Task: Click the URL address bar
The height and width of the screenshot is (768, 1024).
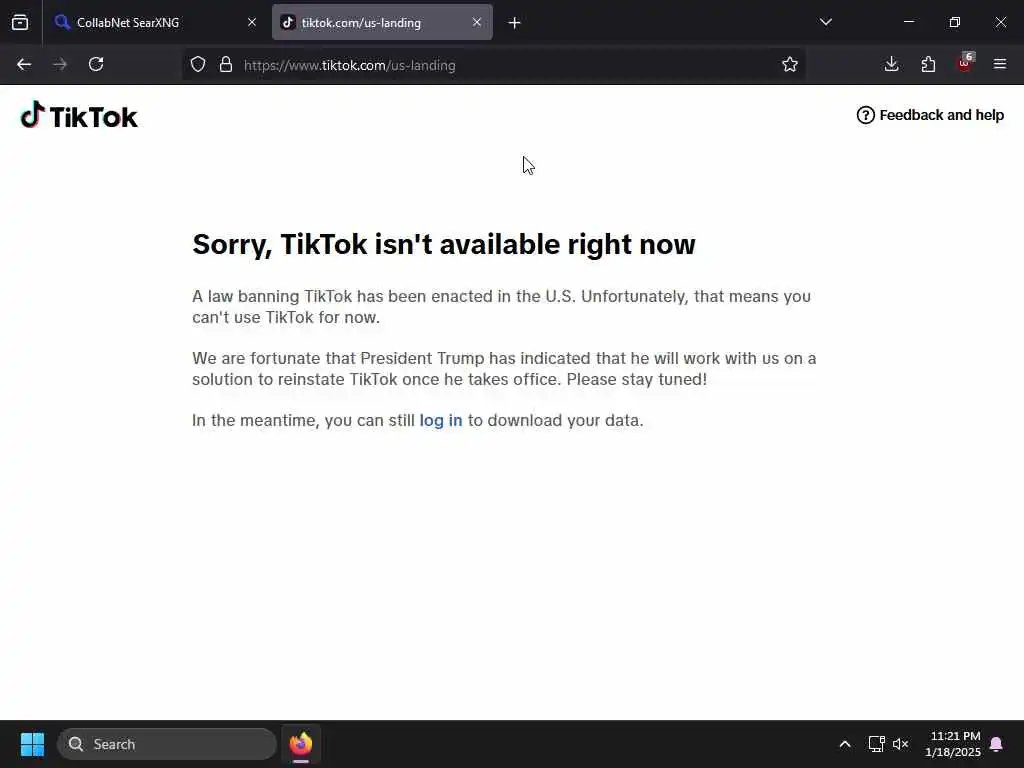Action: 509,65
